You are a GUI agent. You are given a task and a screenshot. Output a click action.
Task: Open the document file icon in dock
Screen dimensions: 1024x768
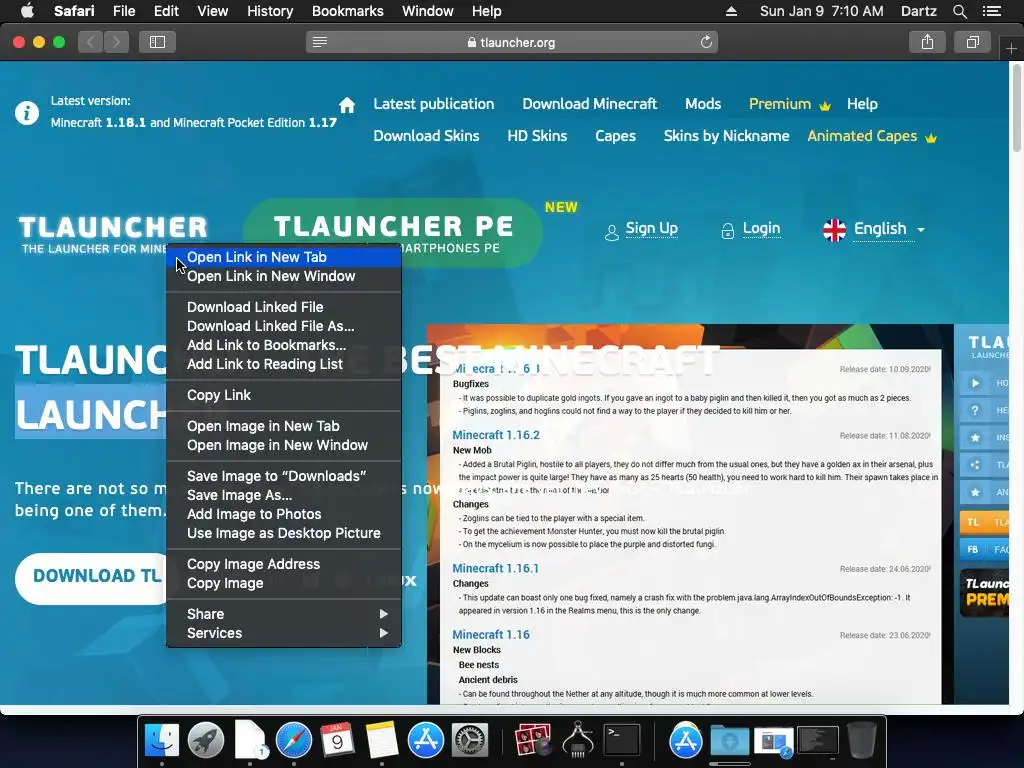point(250,740)
